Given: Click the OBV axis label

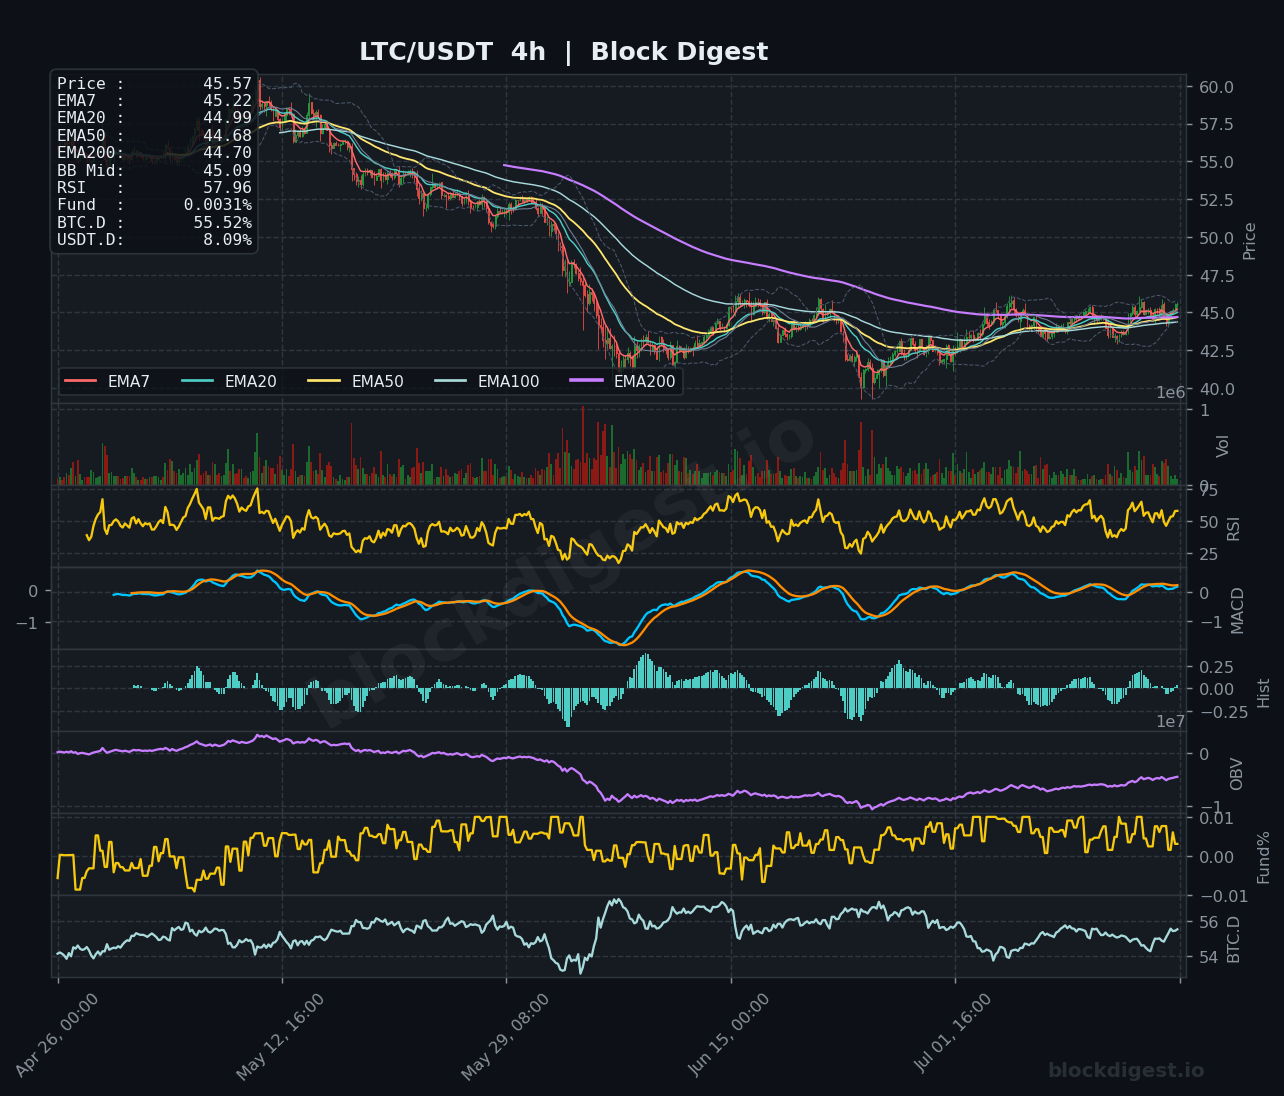Looking at the screenshot, I should tap(1236, 774).
